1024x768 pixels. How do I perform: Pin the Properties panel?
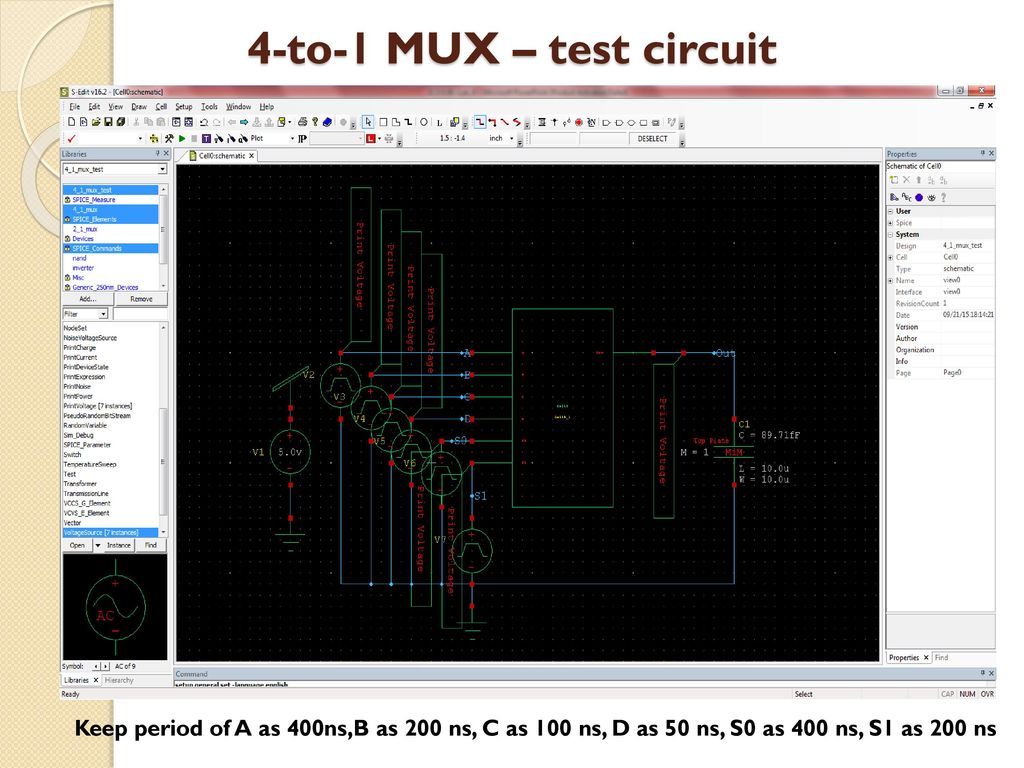click(x=982, y=153)
